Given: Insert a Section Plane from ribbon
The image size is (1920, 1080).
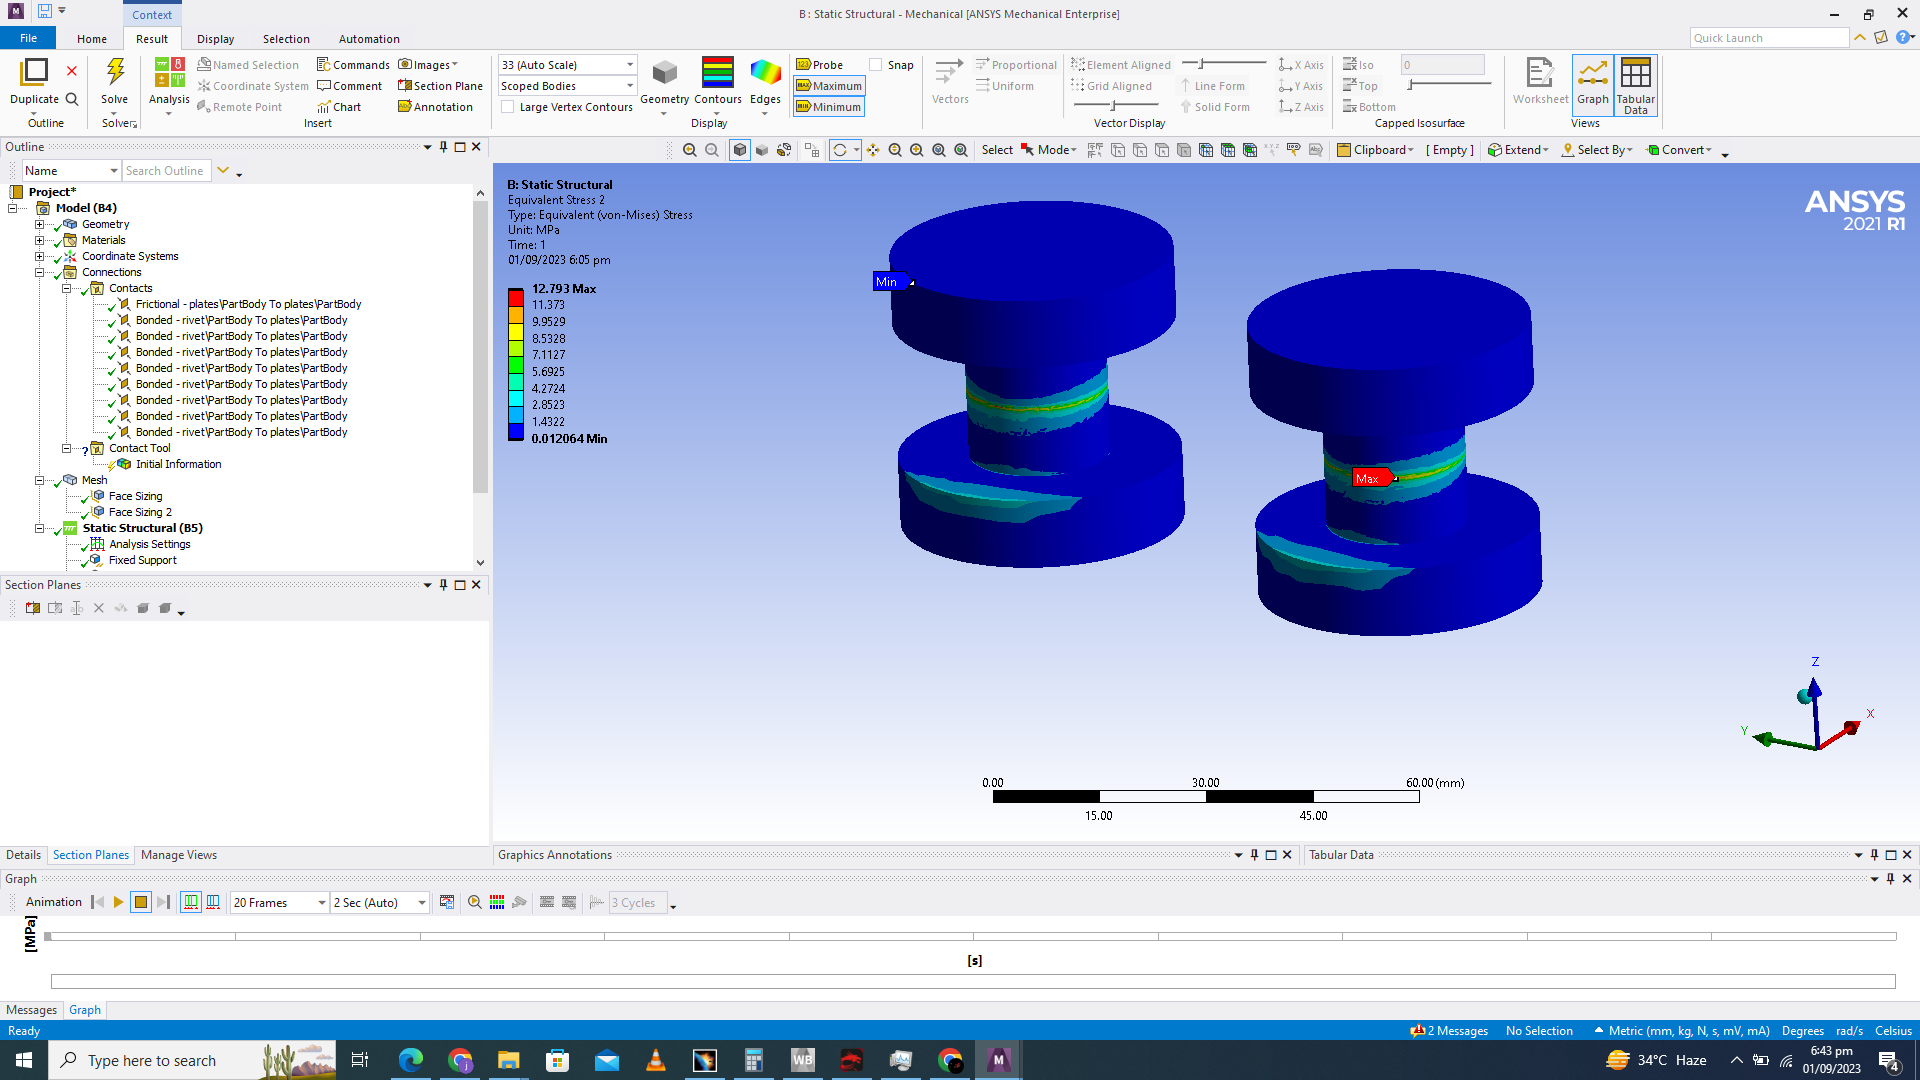Looking at the screenshot, I should pyautogui.click(x=440, y=86).
